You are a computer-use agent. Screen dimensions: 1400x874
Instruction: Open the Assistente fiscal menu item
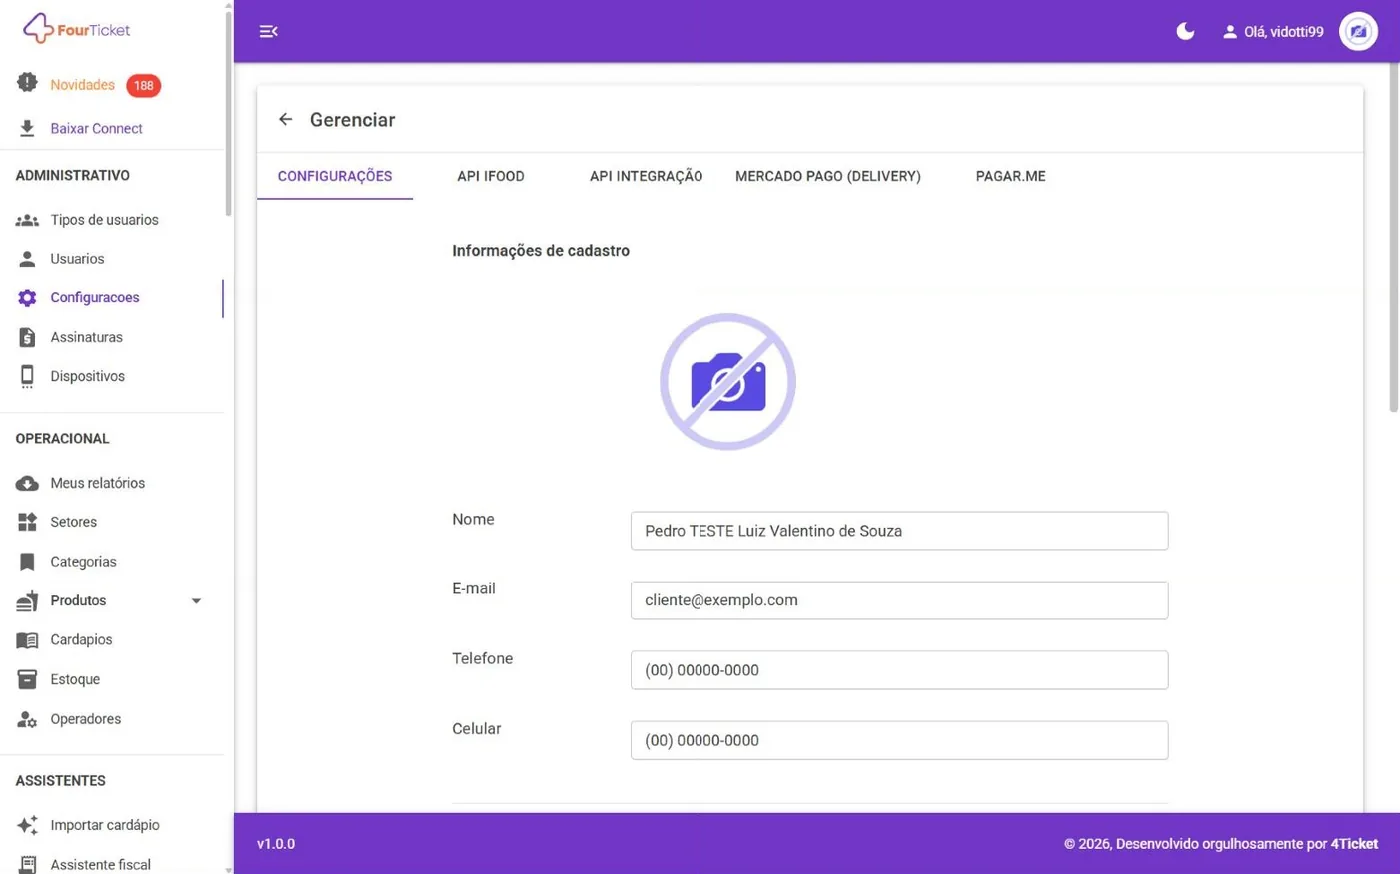click(x=101, y=864)
